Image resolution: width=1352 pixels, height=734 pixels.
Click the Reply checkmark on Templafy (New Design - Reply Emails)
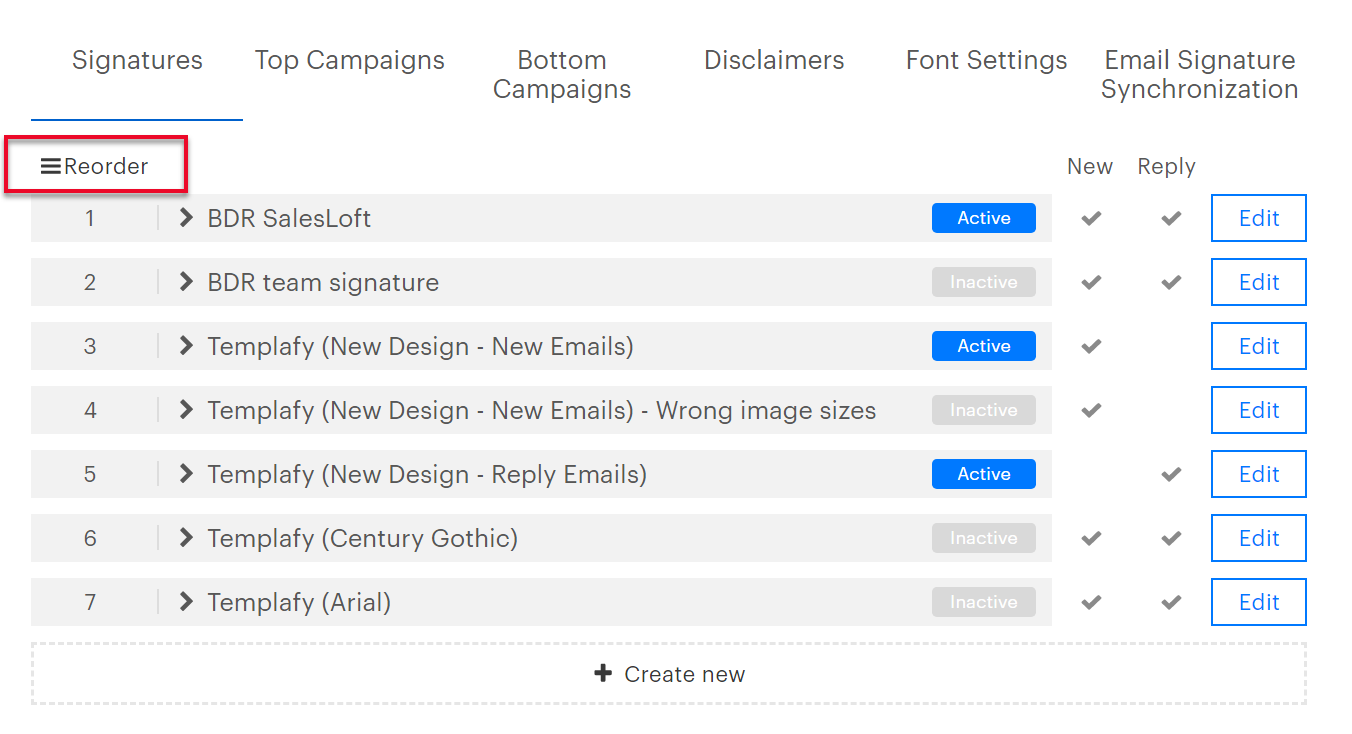tap(1168, 473)
